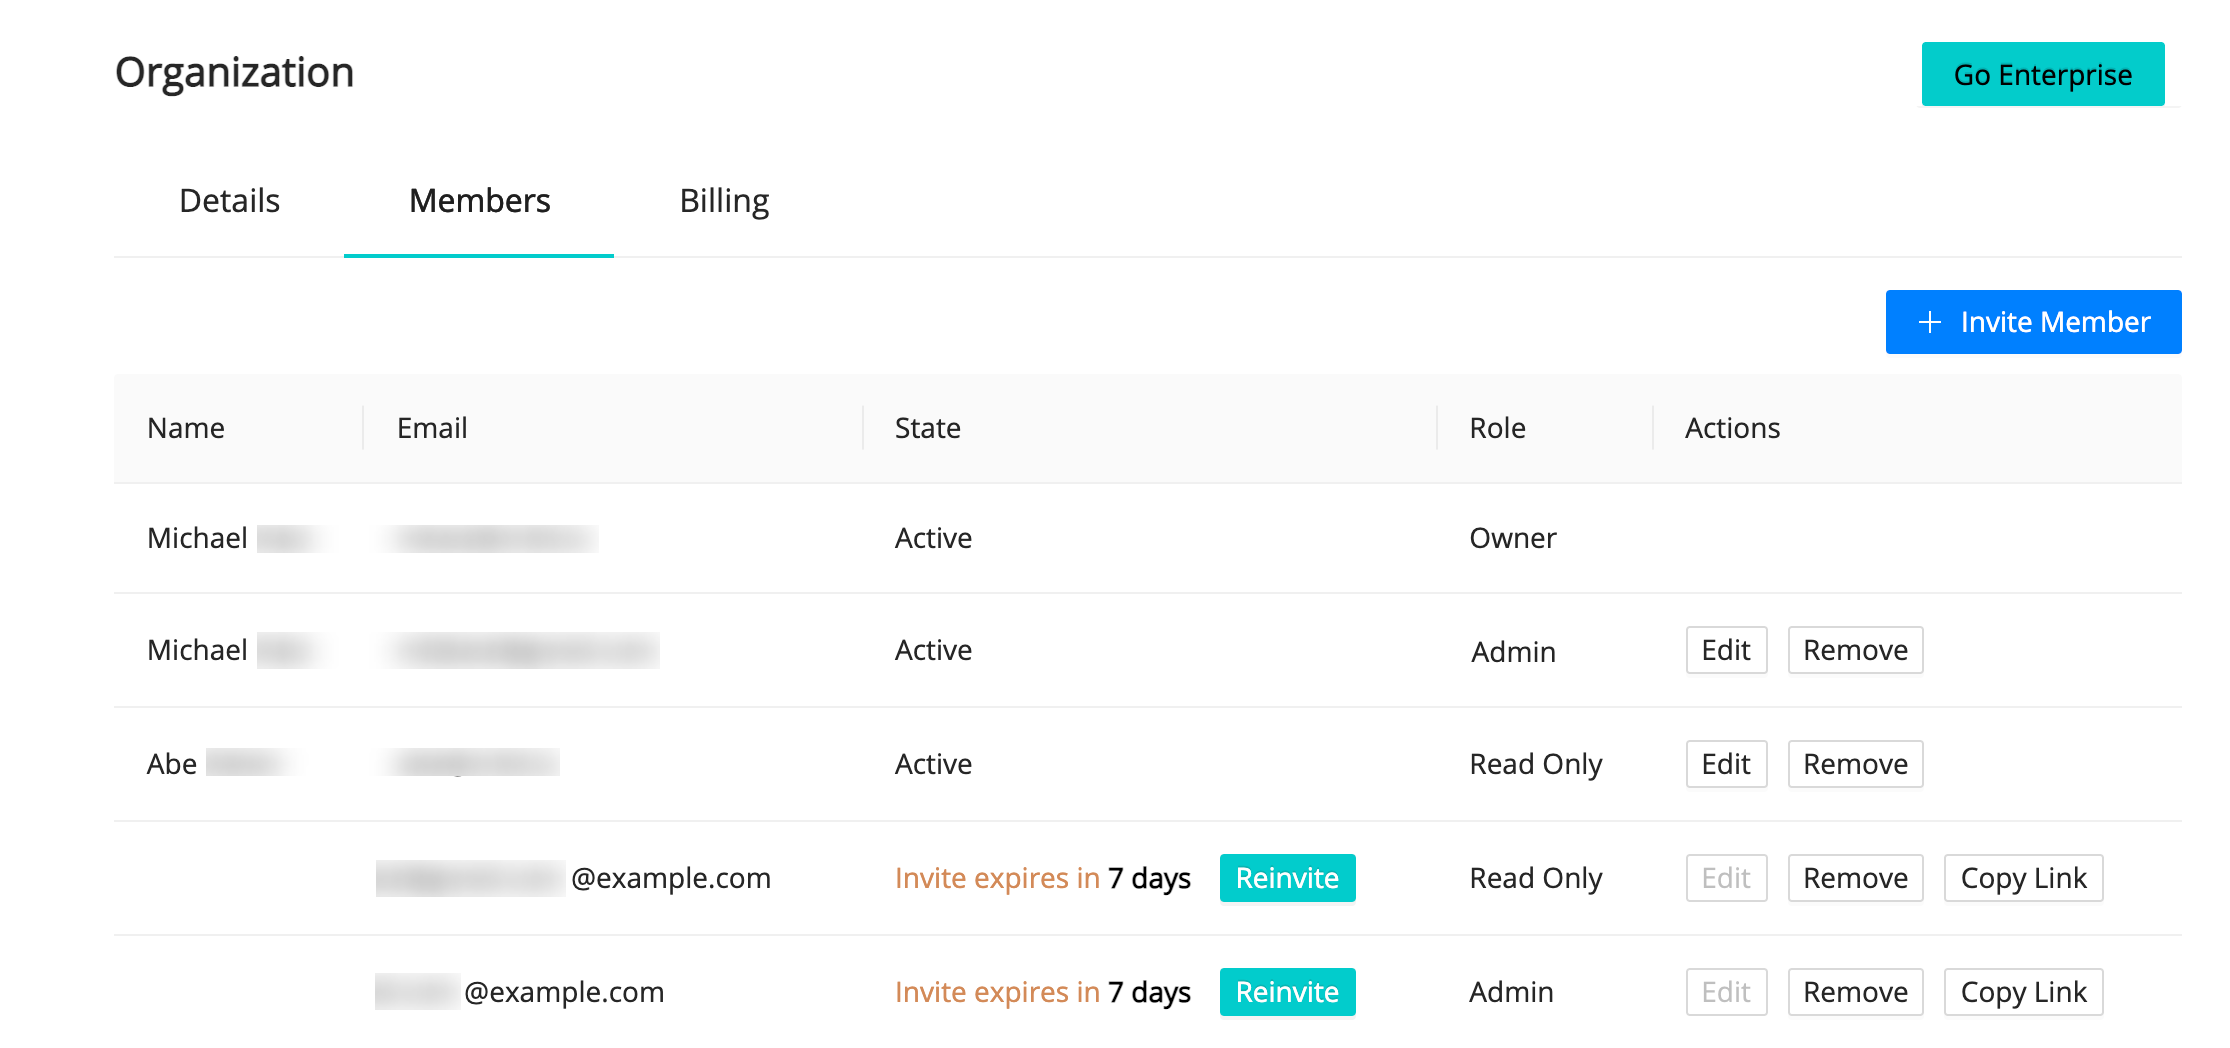Image resolution: width=2230 pixels, height=1048 pixels.
Task: Select the Role column header
Action: [x=1497, y=428]
